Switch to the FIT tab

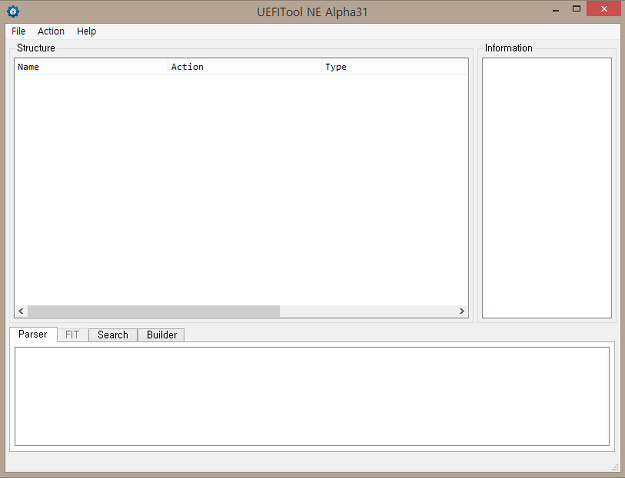(73, 335)
